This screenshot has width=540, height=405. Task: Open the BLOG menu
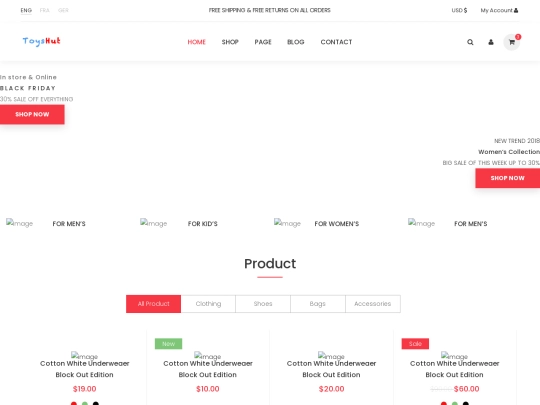295,42
